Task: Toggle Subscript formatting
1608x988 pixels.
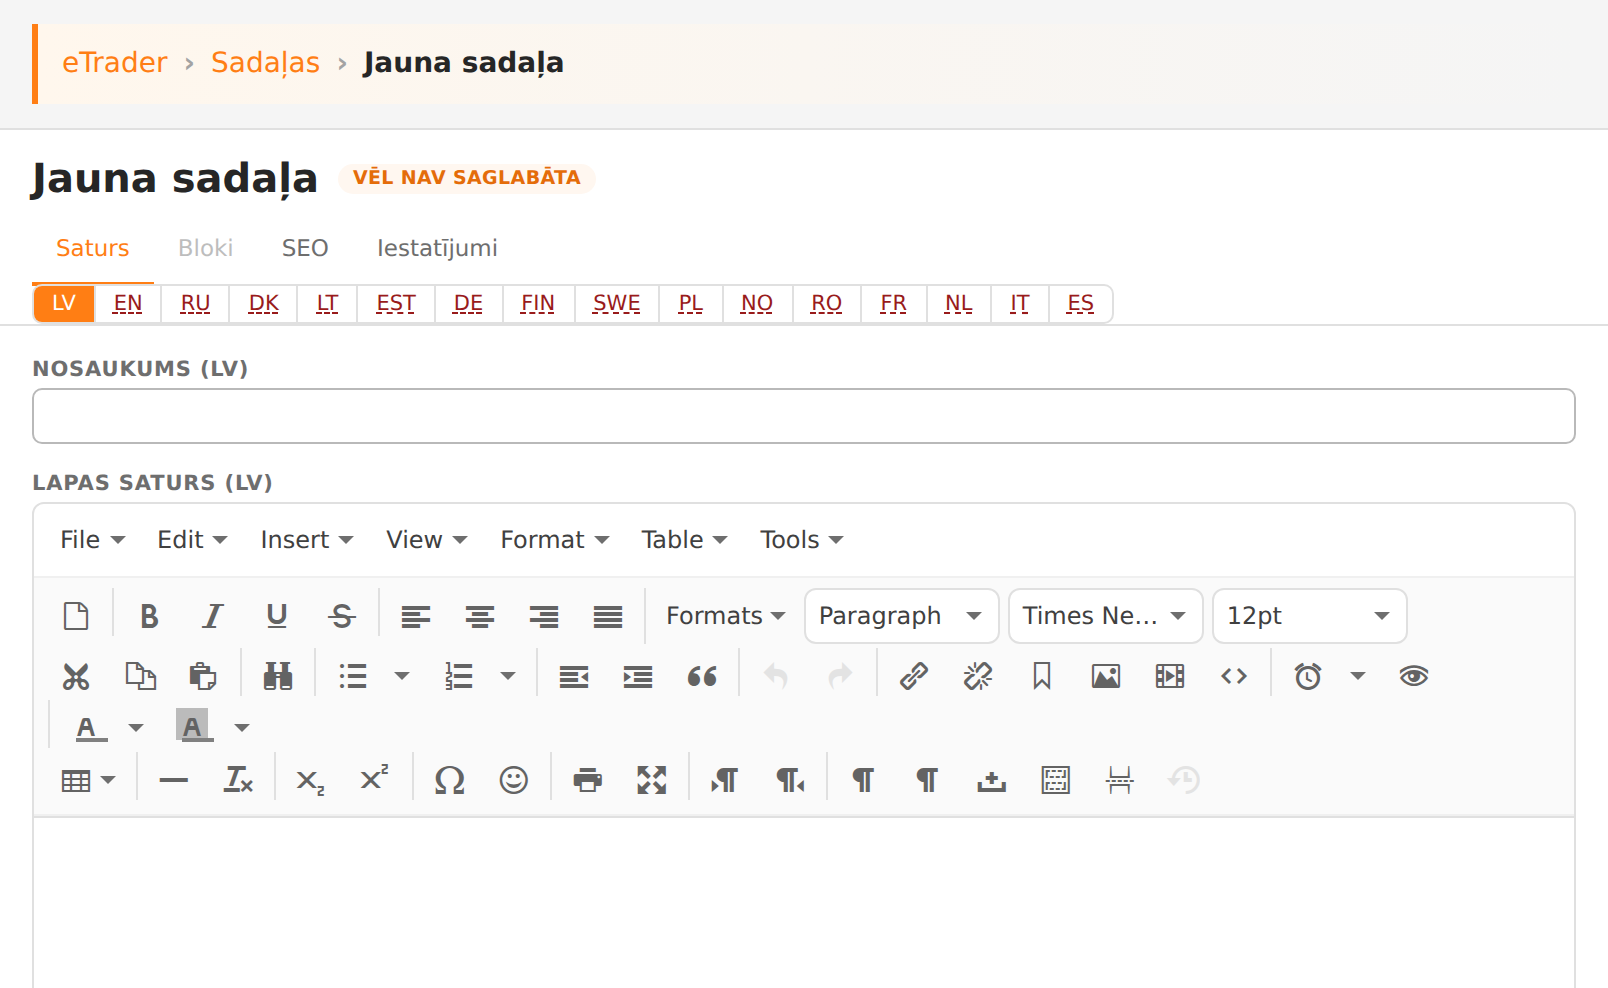Action: [310, 780]
